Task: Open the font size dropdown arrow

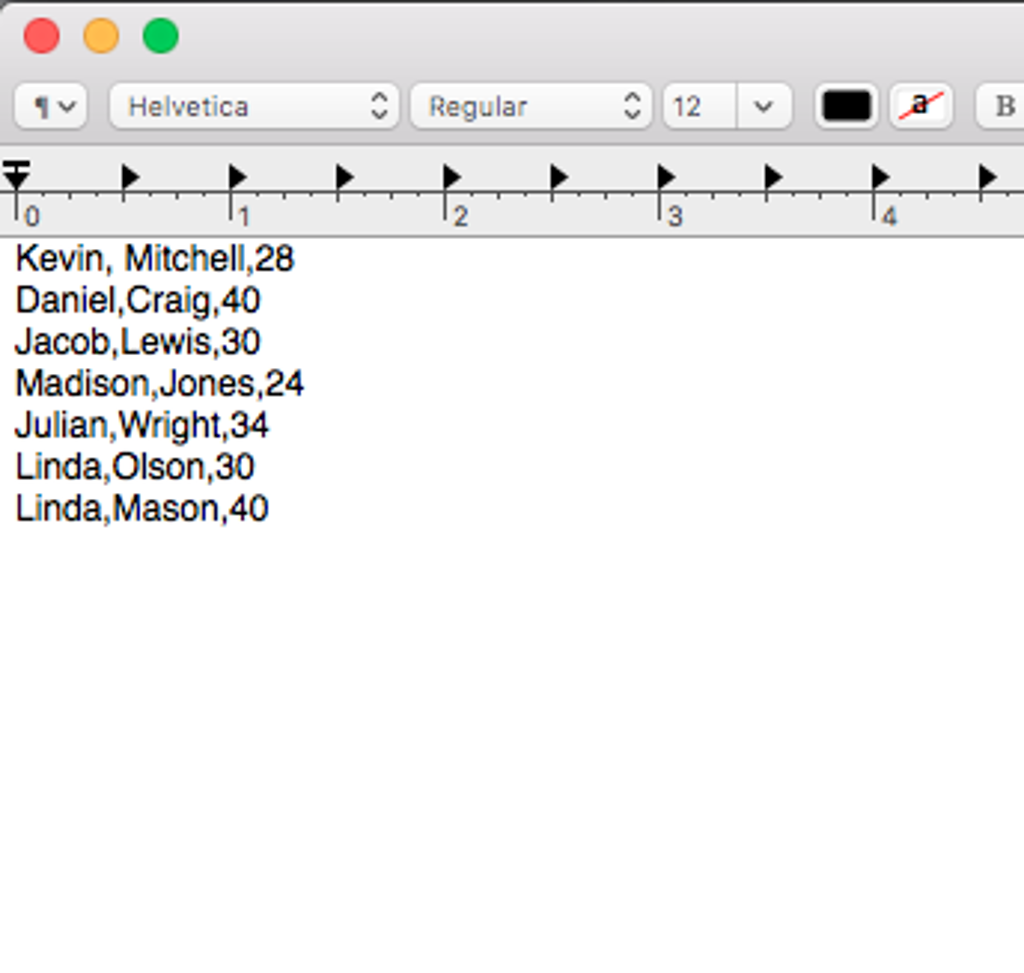Action: [763, 106]
